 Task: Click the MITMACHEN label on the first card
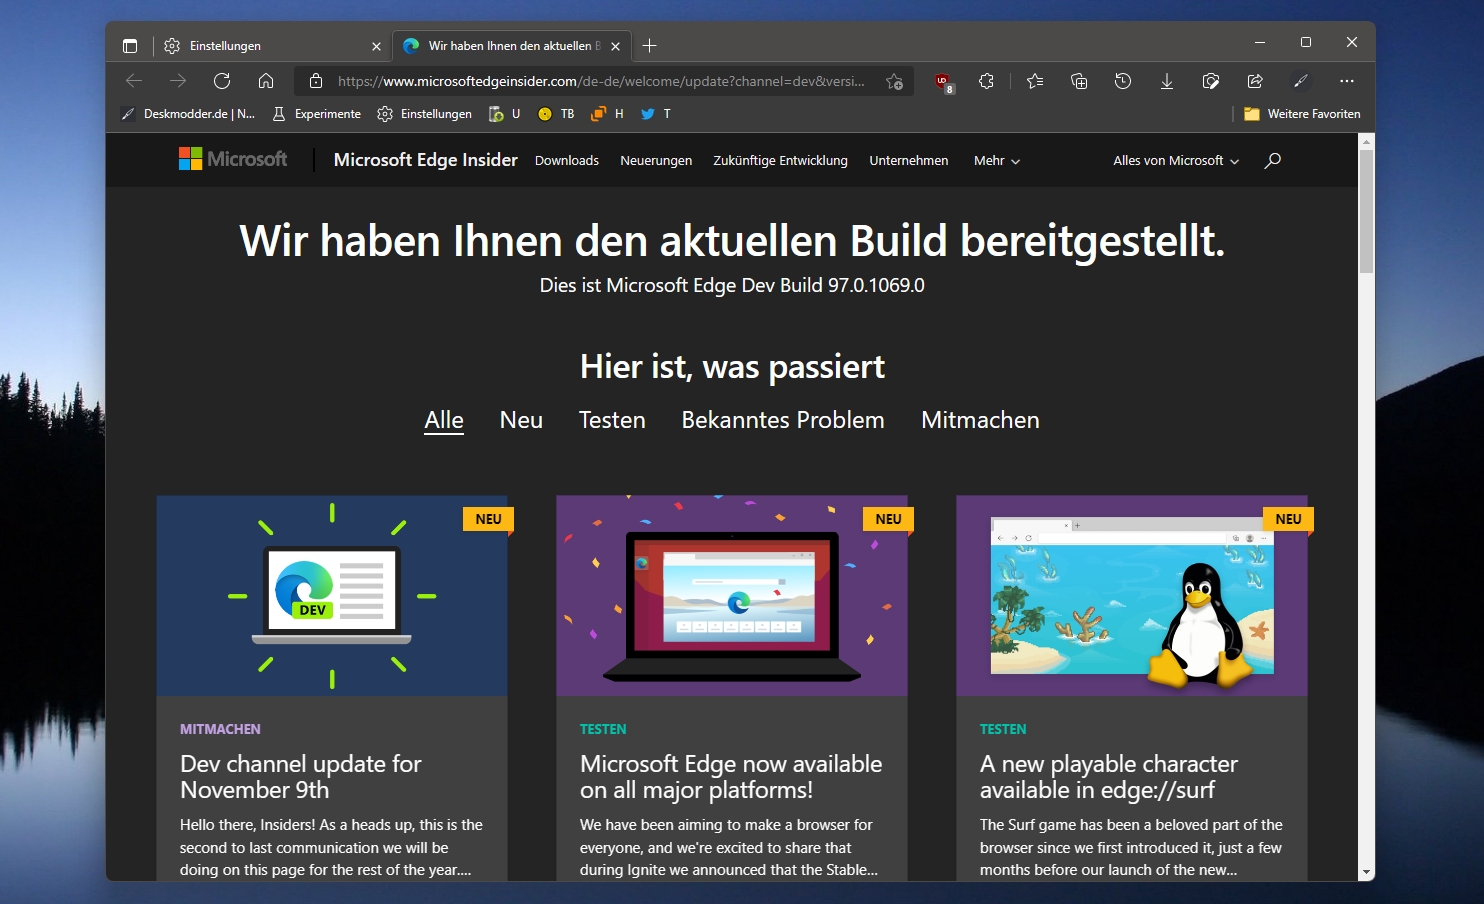(220, 729)
